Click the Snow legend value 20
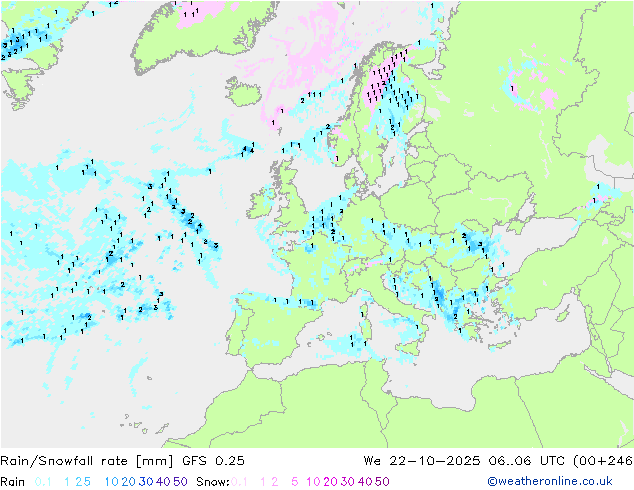Viewport: 634px width, 490px height. click(330, 482)
